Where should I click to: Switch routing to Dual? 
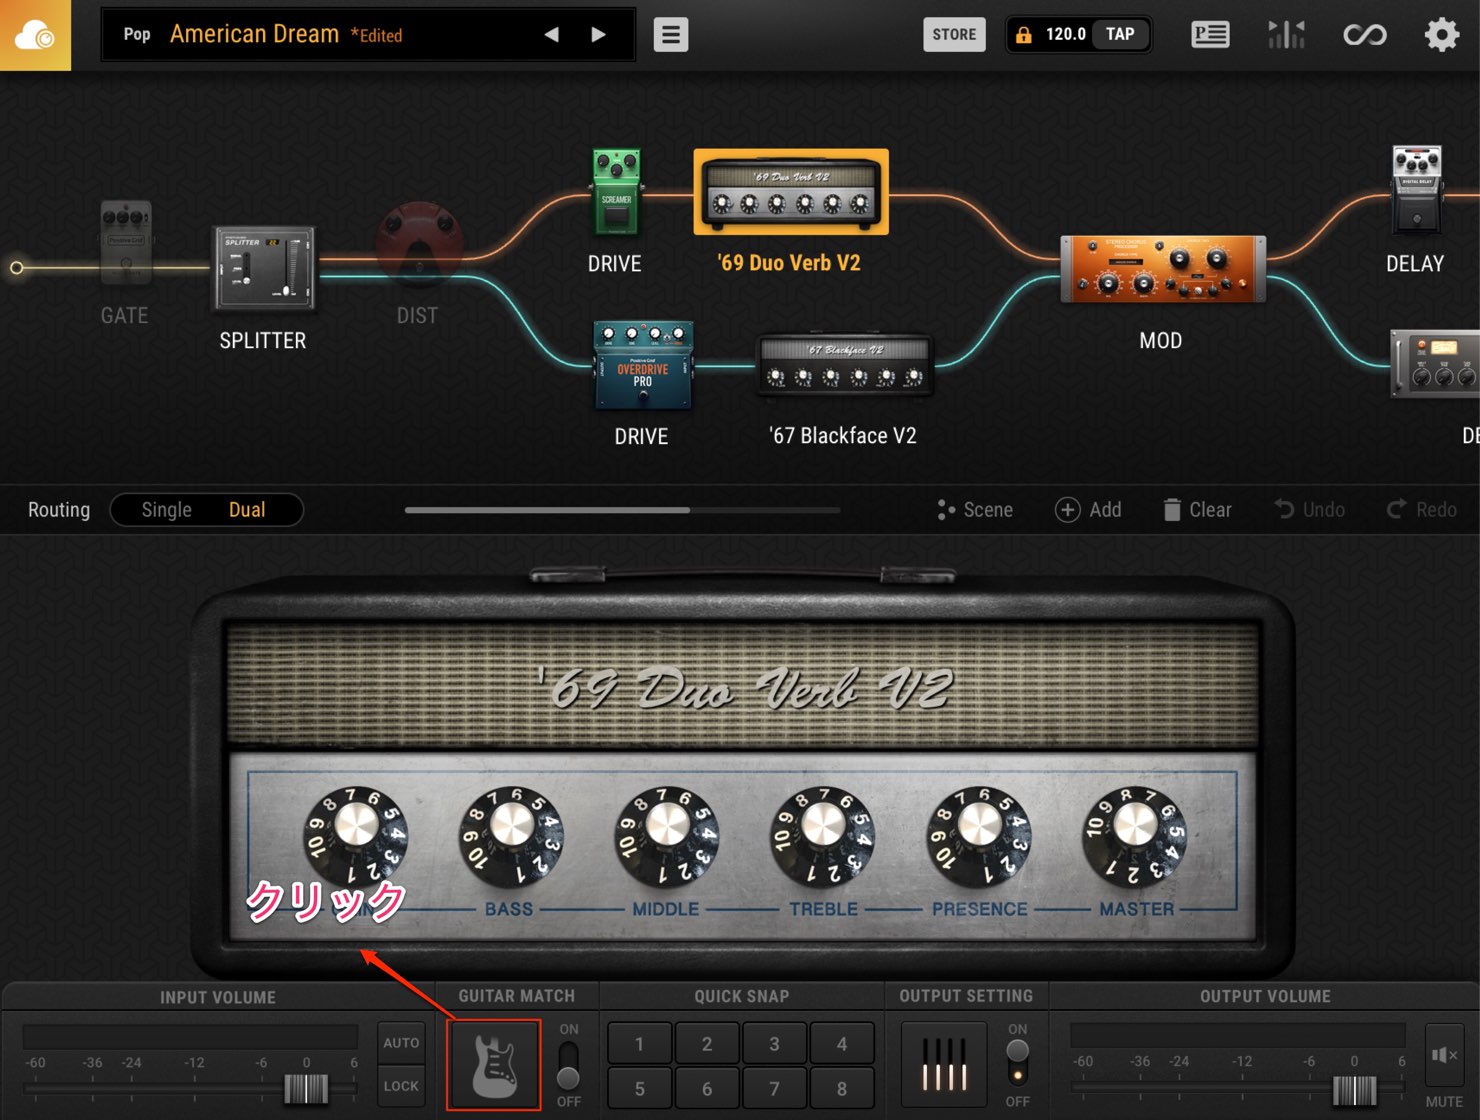point(247,510)
